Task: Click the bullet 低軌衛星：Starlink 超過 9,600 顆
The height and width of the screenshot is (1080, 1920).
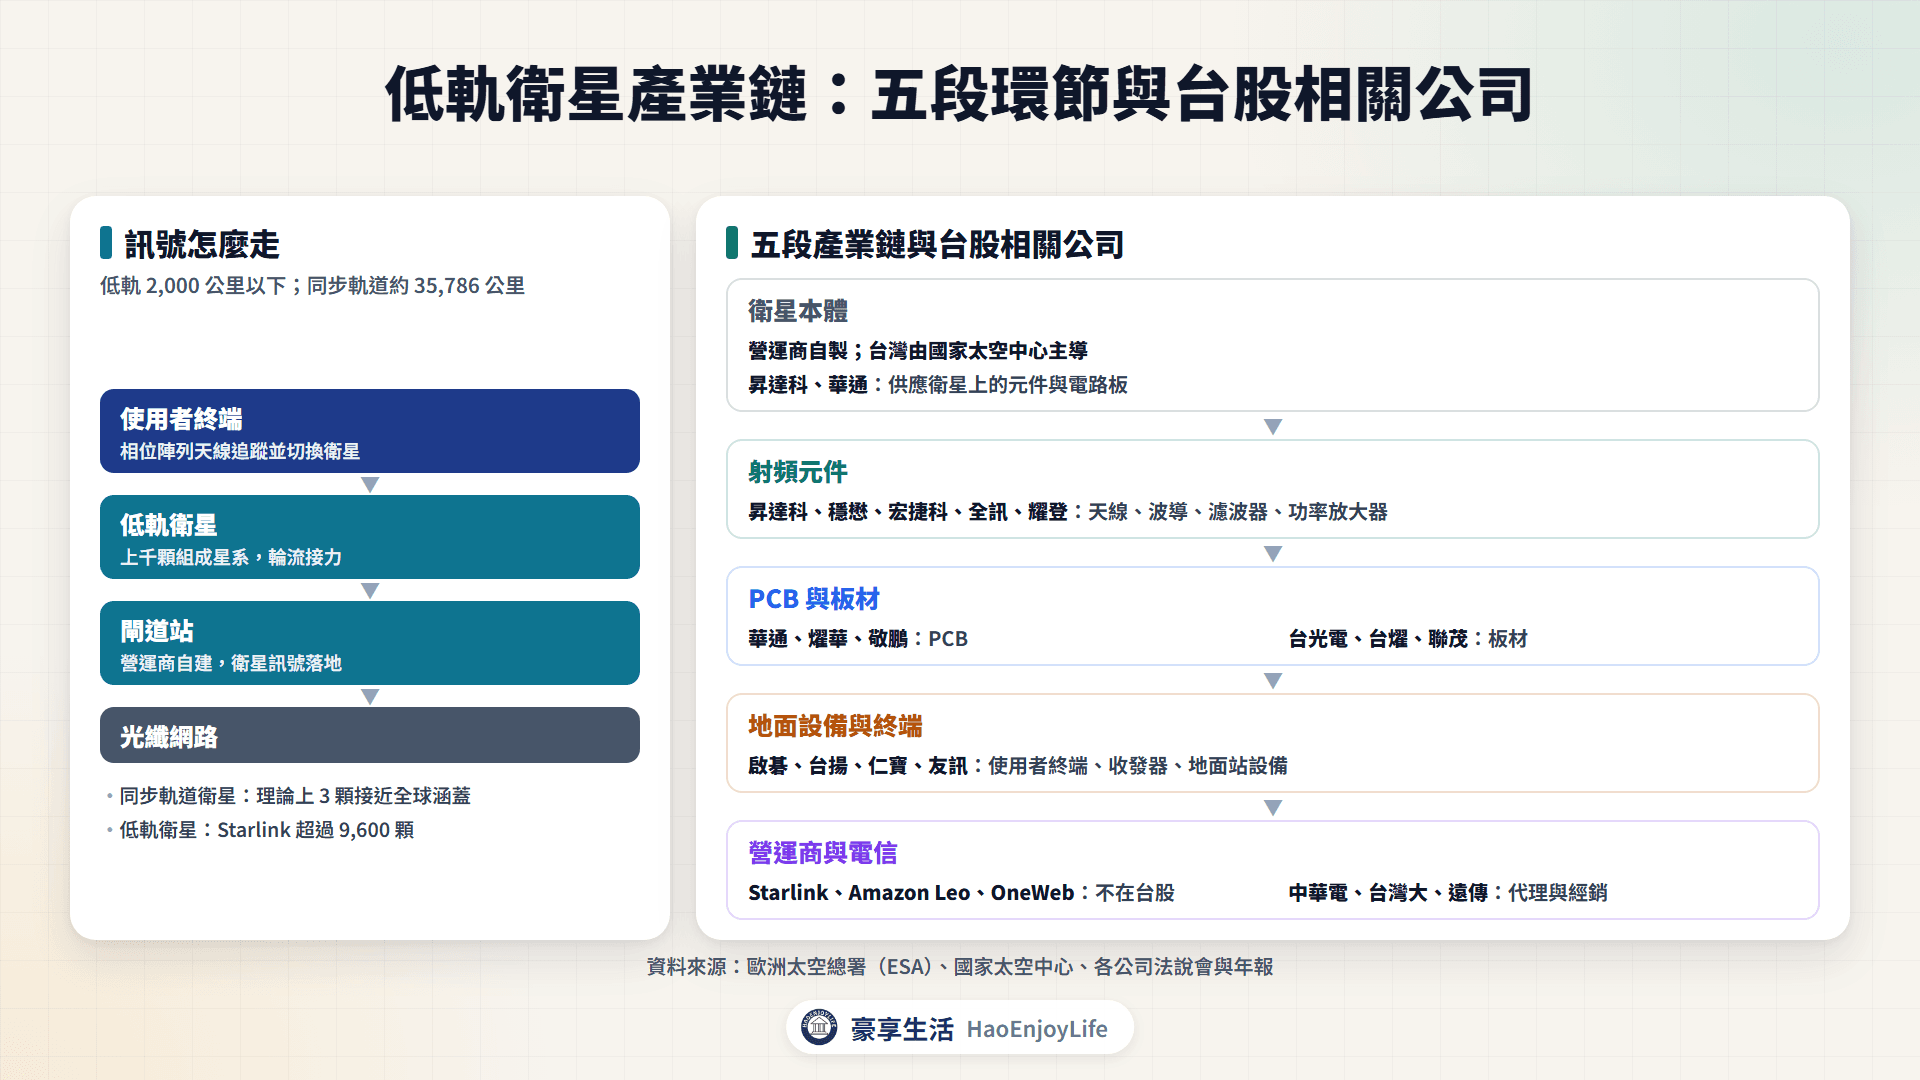Action: (267, 830)
